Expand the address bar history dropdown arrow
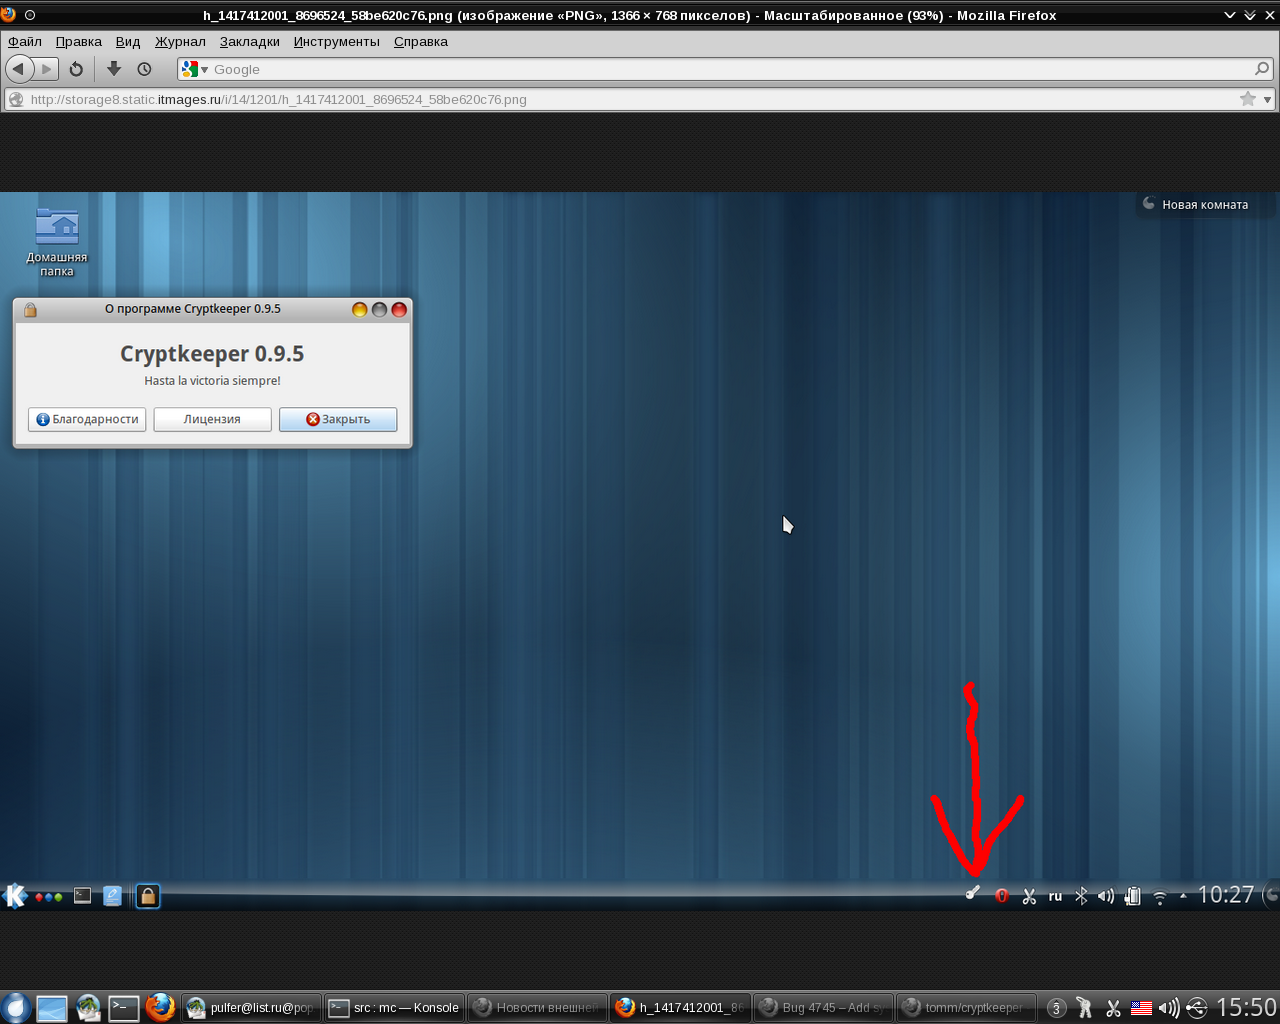 point(1268,99)
